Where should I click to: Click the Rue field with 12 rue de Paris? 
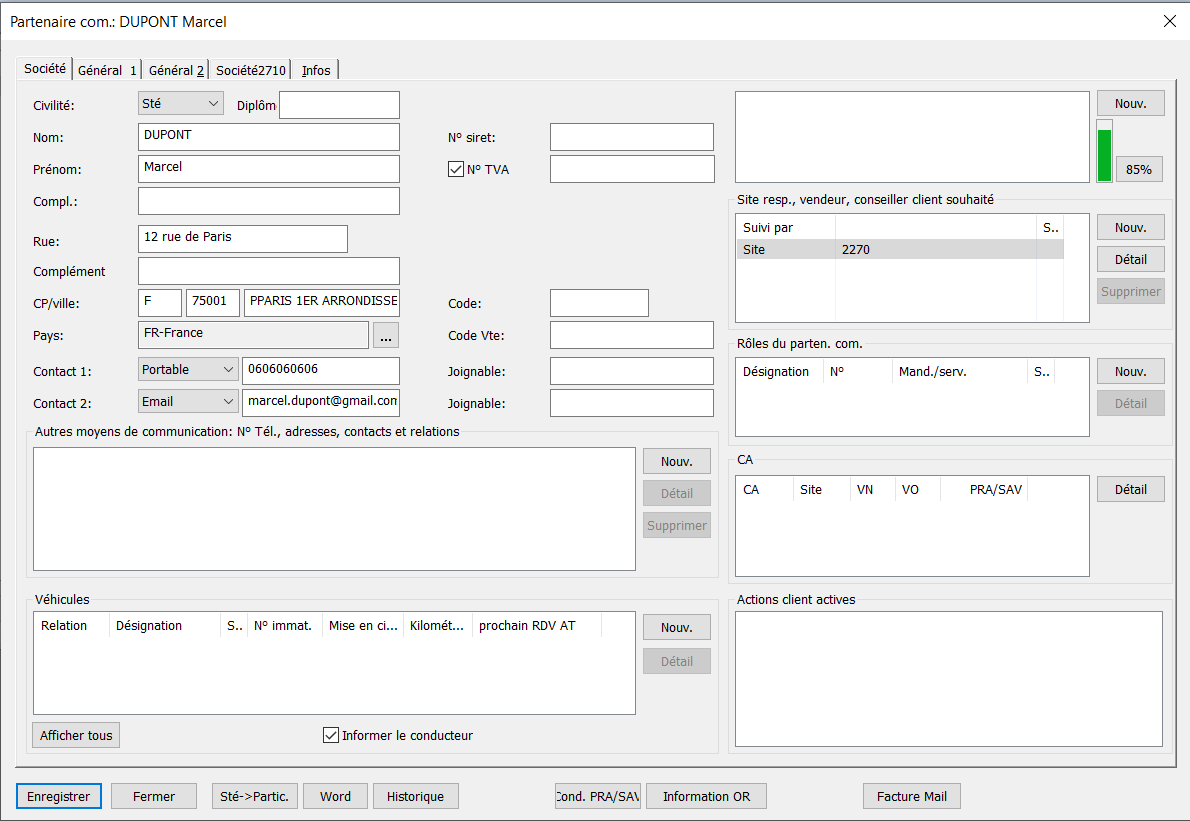pyautogui.click(x=243, y=238)
